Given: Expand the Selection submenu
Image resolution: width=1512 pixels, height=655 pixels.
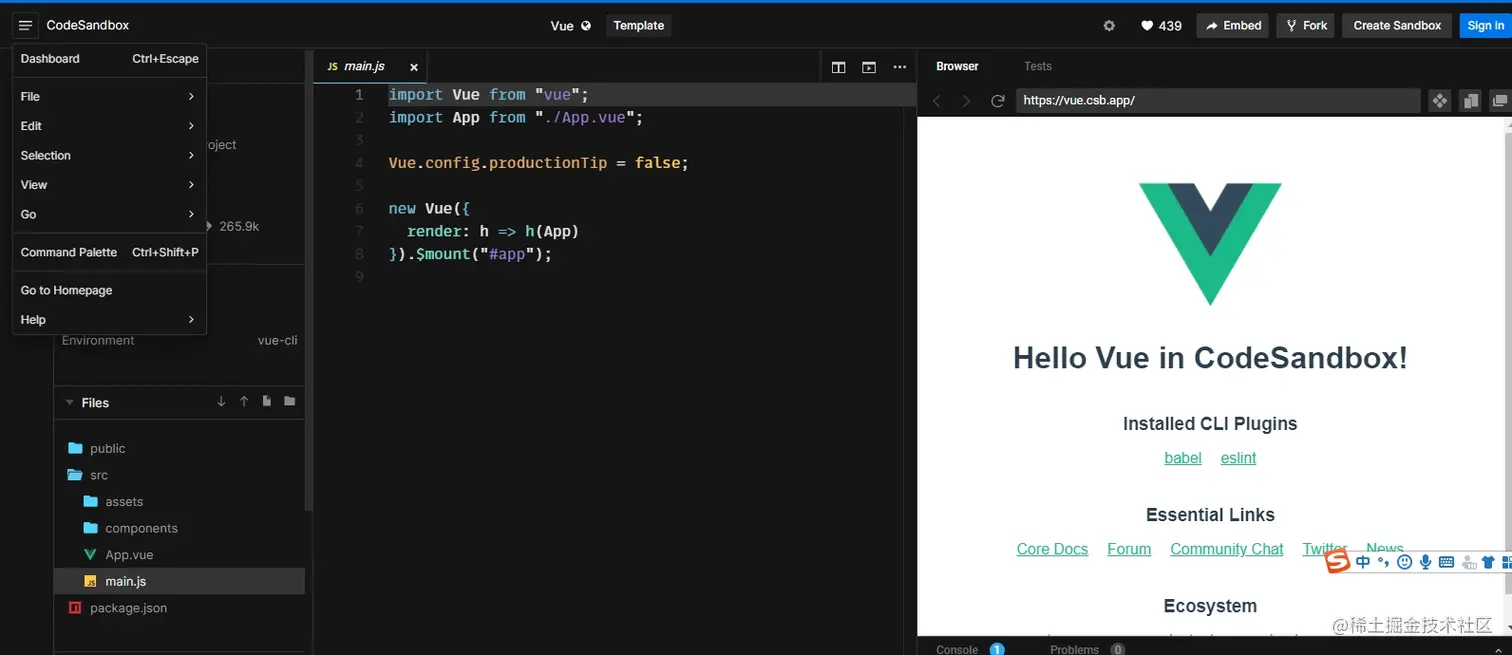Looking at the screenshot, I should click(109, 155).
